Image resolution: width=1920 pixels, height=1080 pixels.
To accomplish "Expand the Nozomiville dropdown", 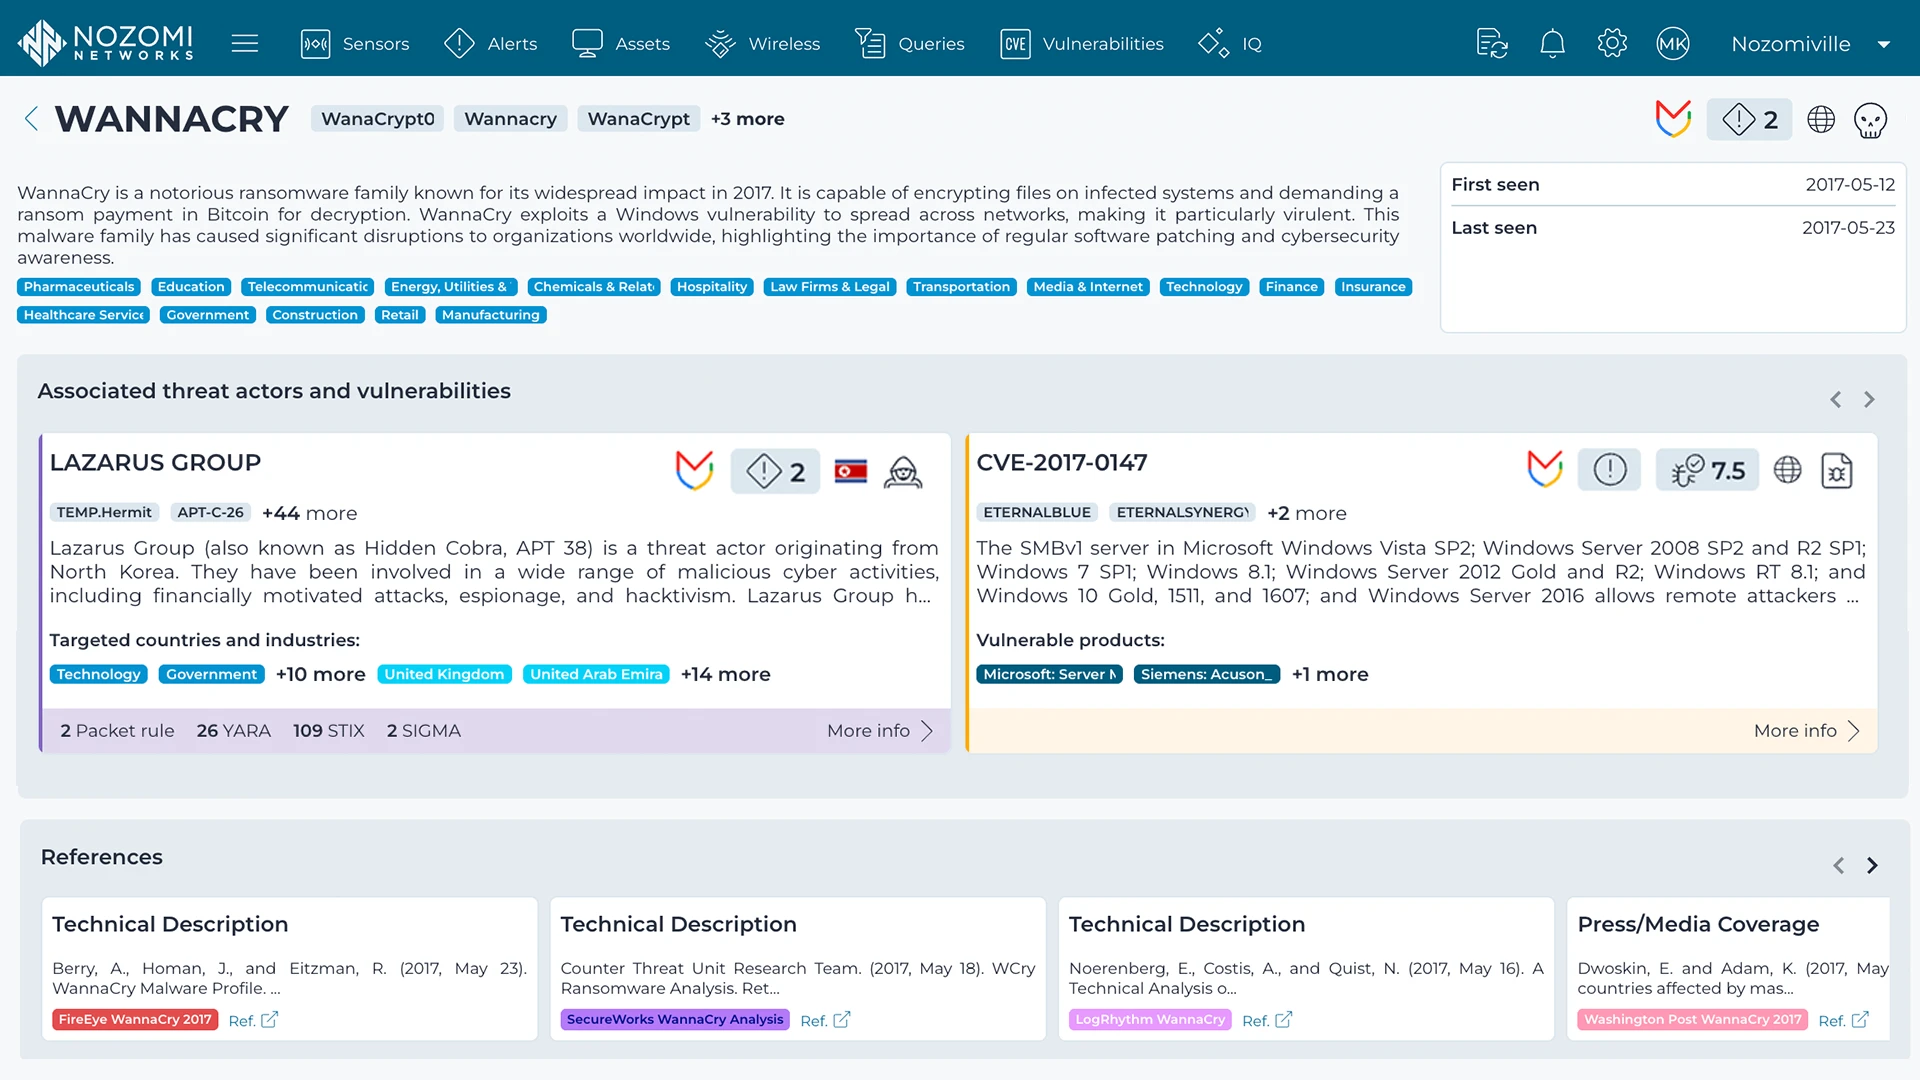I will pyautogui.click(x=1884, y=44).
